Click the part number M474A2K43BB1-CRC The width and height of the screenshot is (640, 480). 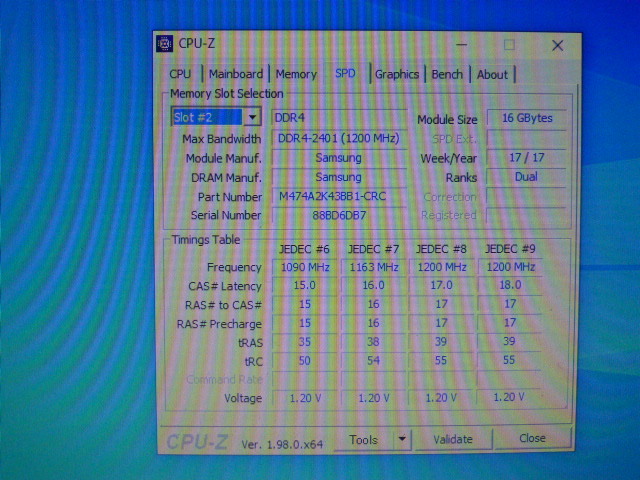coord(339,196)
